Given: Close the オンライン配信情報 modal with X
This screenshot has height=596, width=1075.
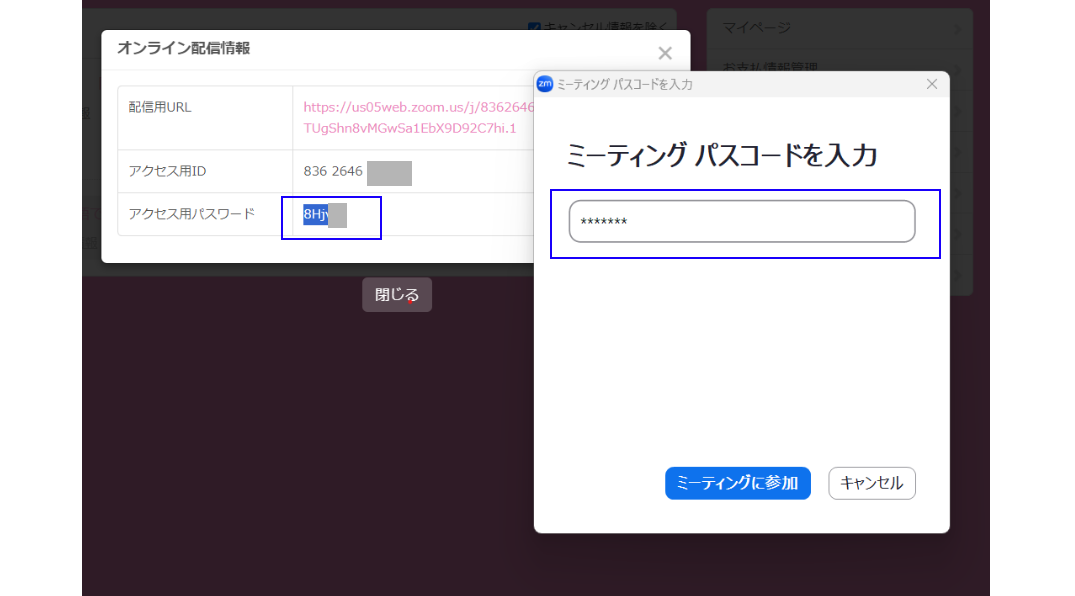Looking at the screenshot, I should tap(665, 53).
